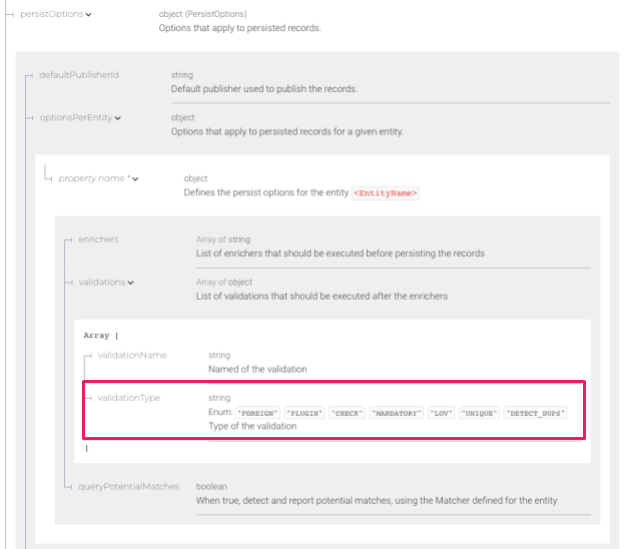Click the red <EntityName> code tag
Screen dimensions: 624x549
coord(386,193)
